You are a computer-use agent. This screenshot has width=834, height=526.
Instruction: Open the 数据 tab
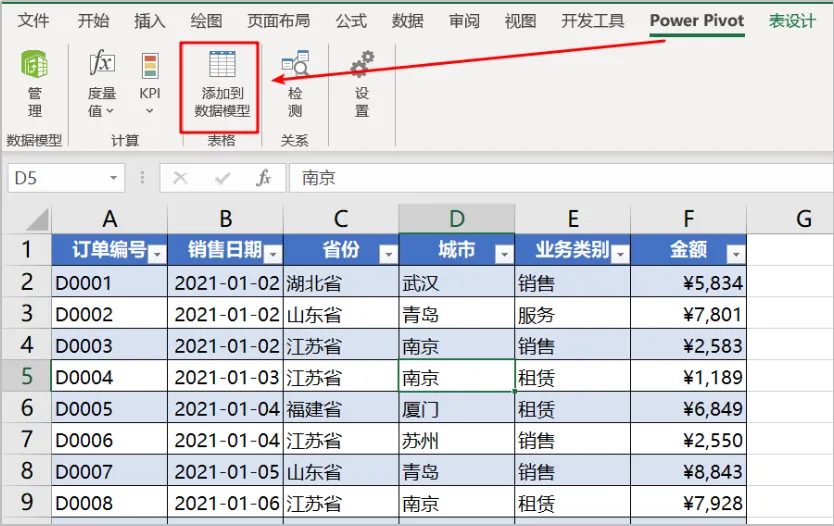[x=407, y=20]
